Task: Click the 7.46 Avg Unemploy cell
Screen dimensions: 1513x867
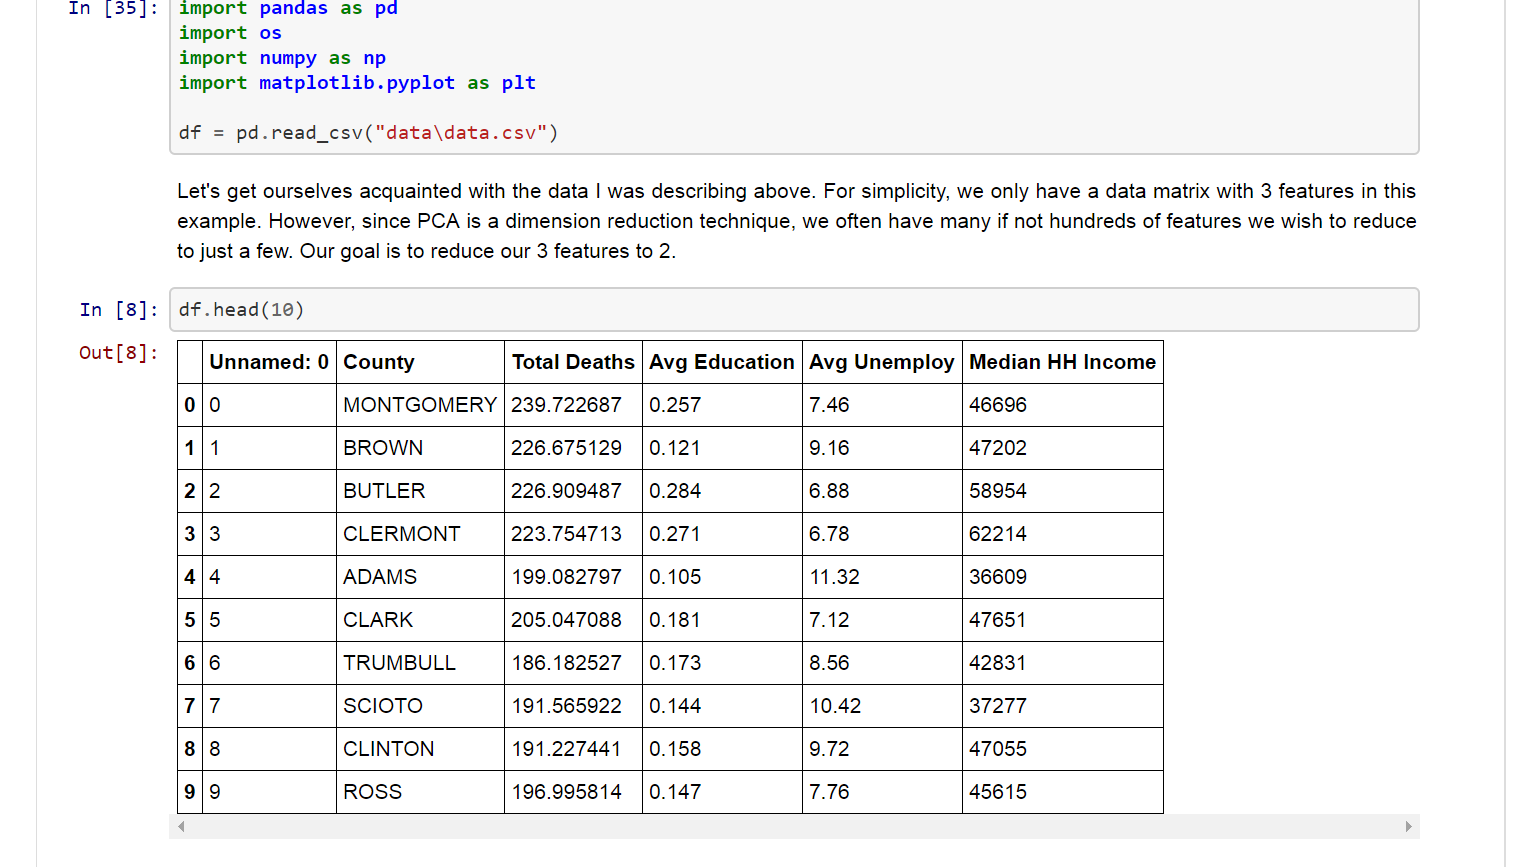Action: (x=882, y=405)
